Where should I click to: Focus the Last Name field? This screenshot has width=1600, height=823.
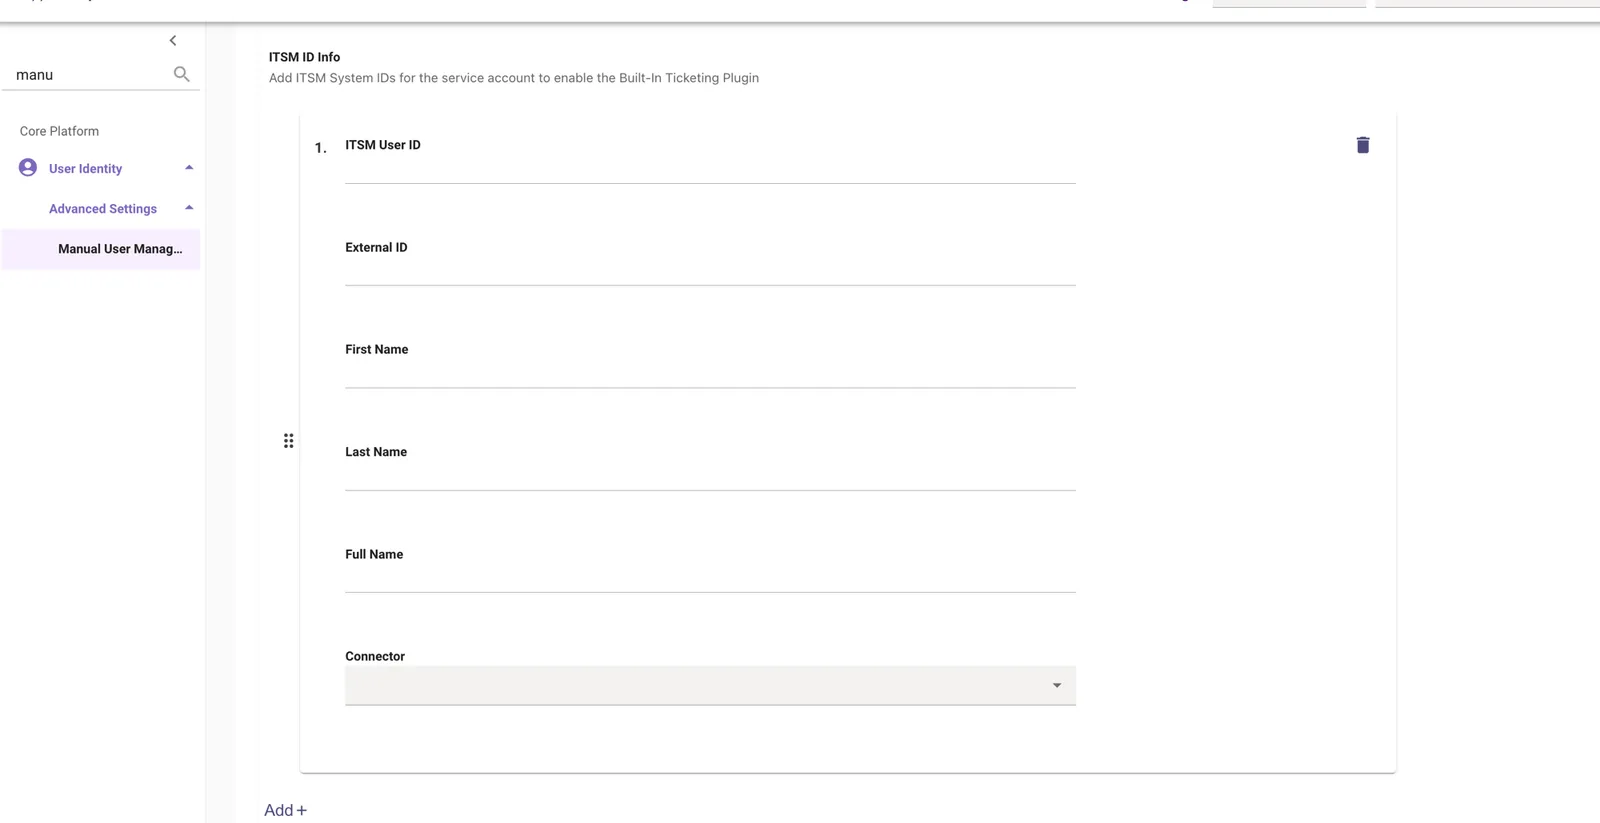coord(710,477)
